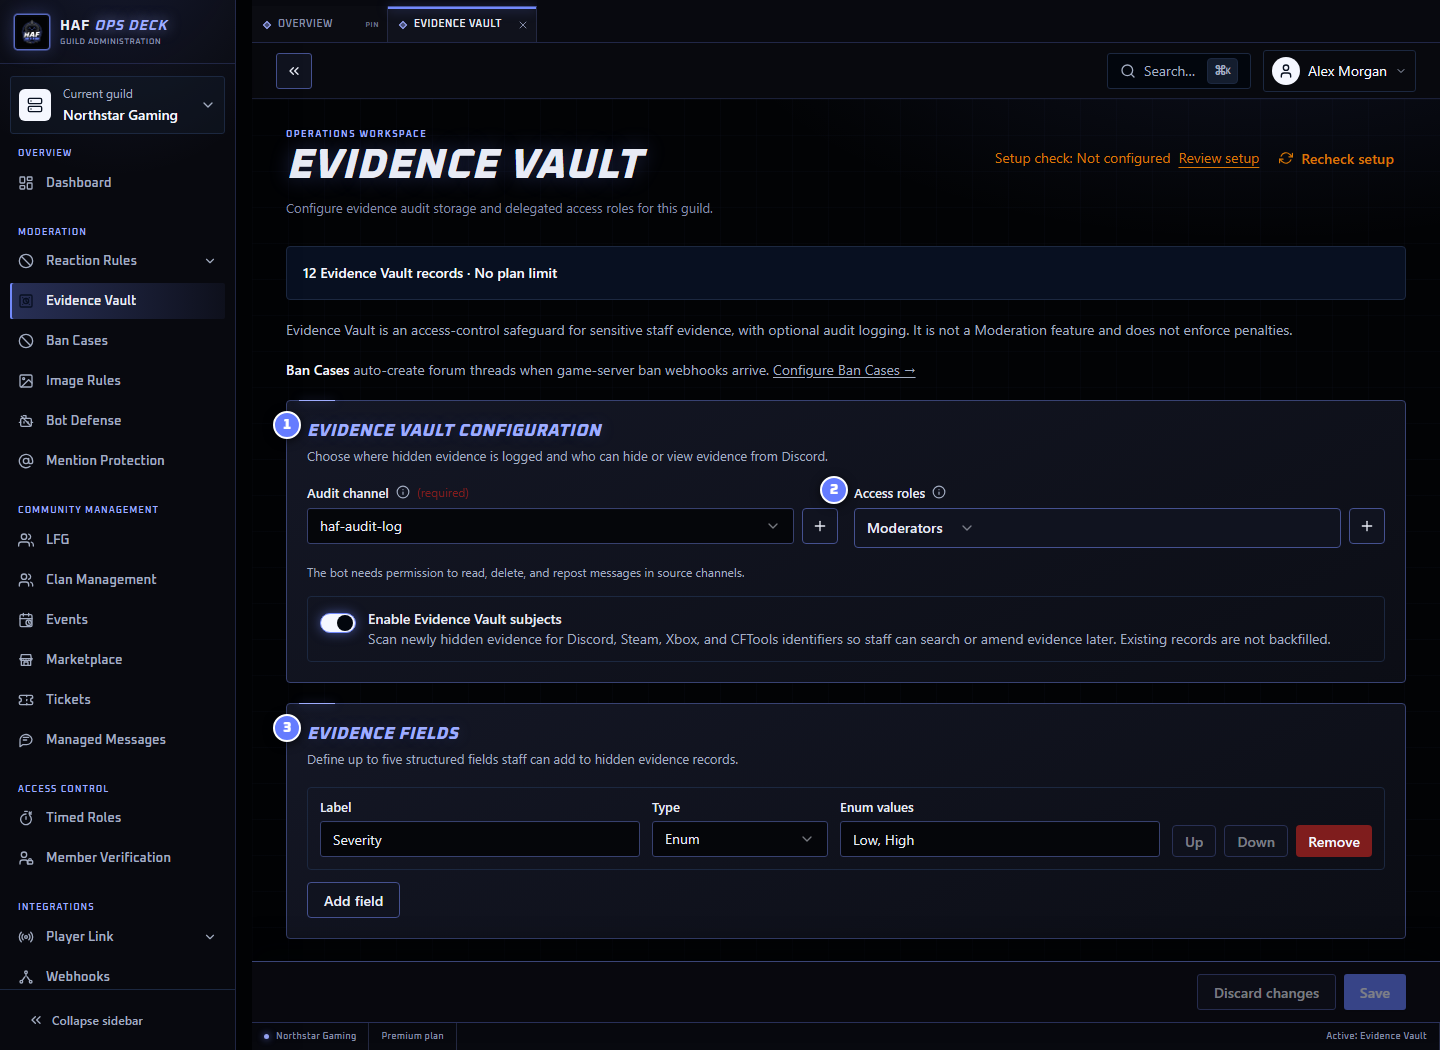The height and width of the screenshot is (1050, 1440).
Task: Click the Recheck setup refresh icon
Action: pyautogui.click(x=1286, y=158)
